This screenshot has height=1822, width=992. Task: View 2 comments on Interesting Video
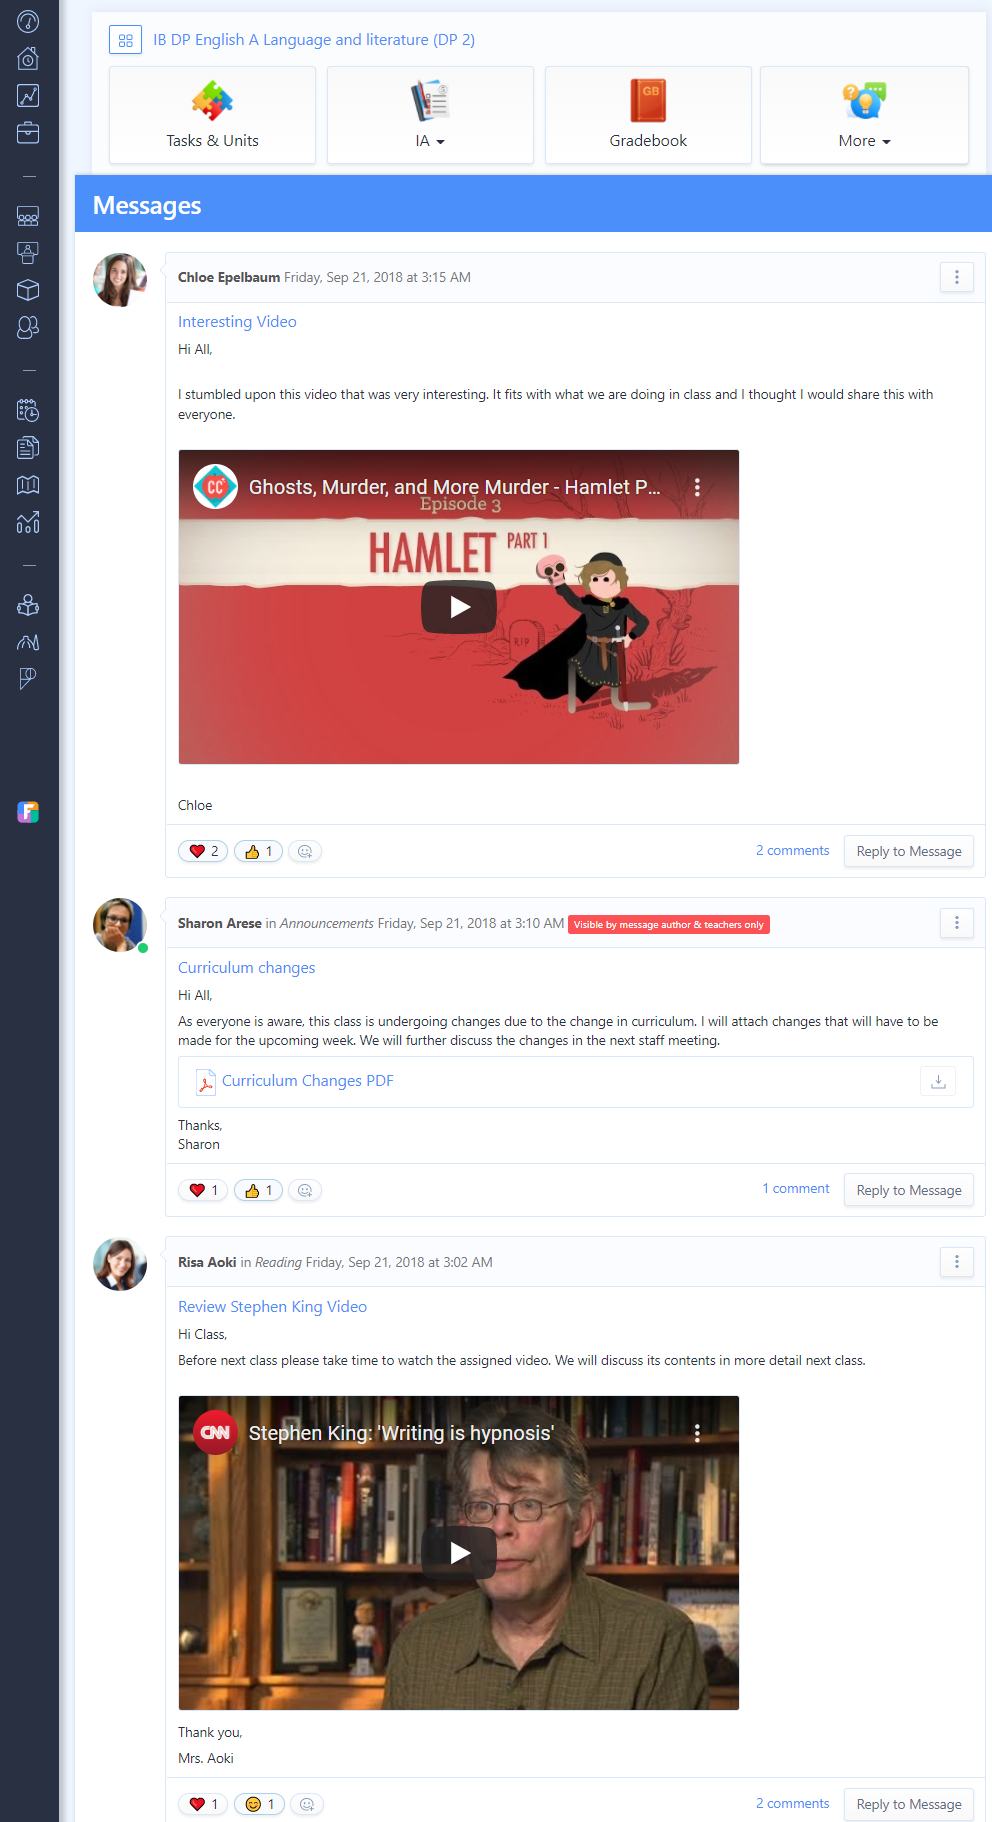(x=793, y=851)
